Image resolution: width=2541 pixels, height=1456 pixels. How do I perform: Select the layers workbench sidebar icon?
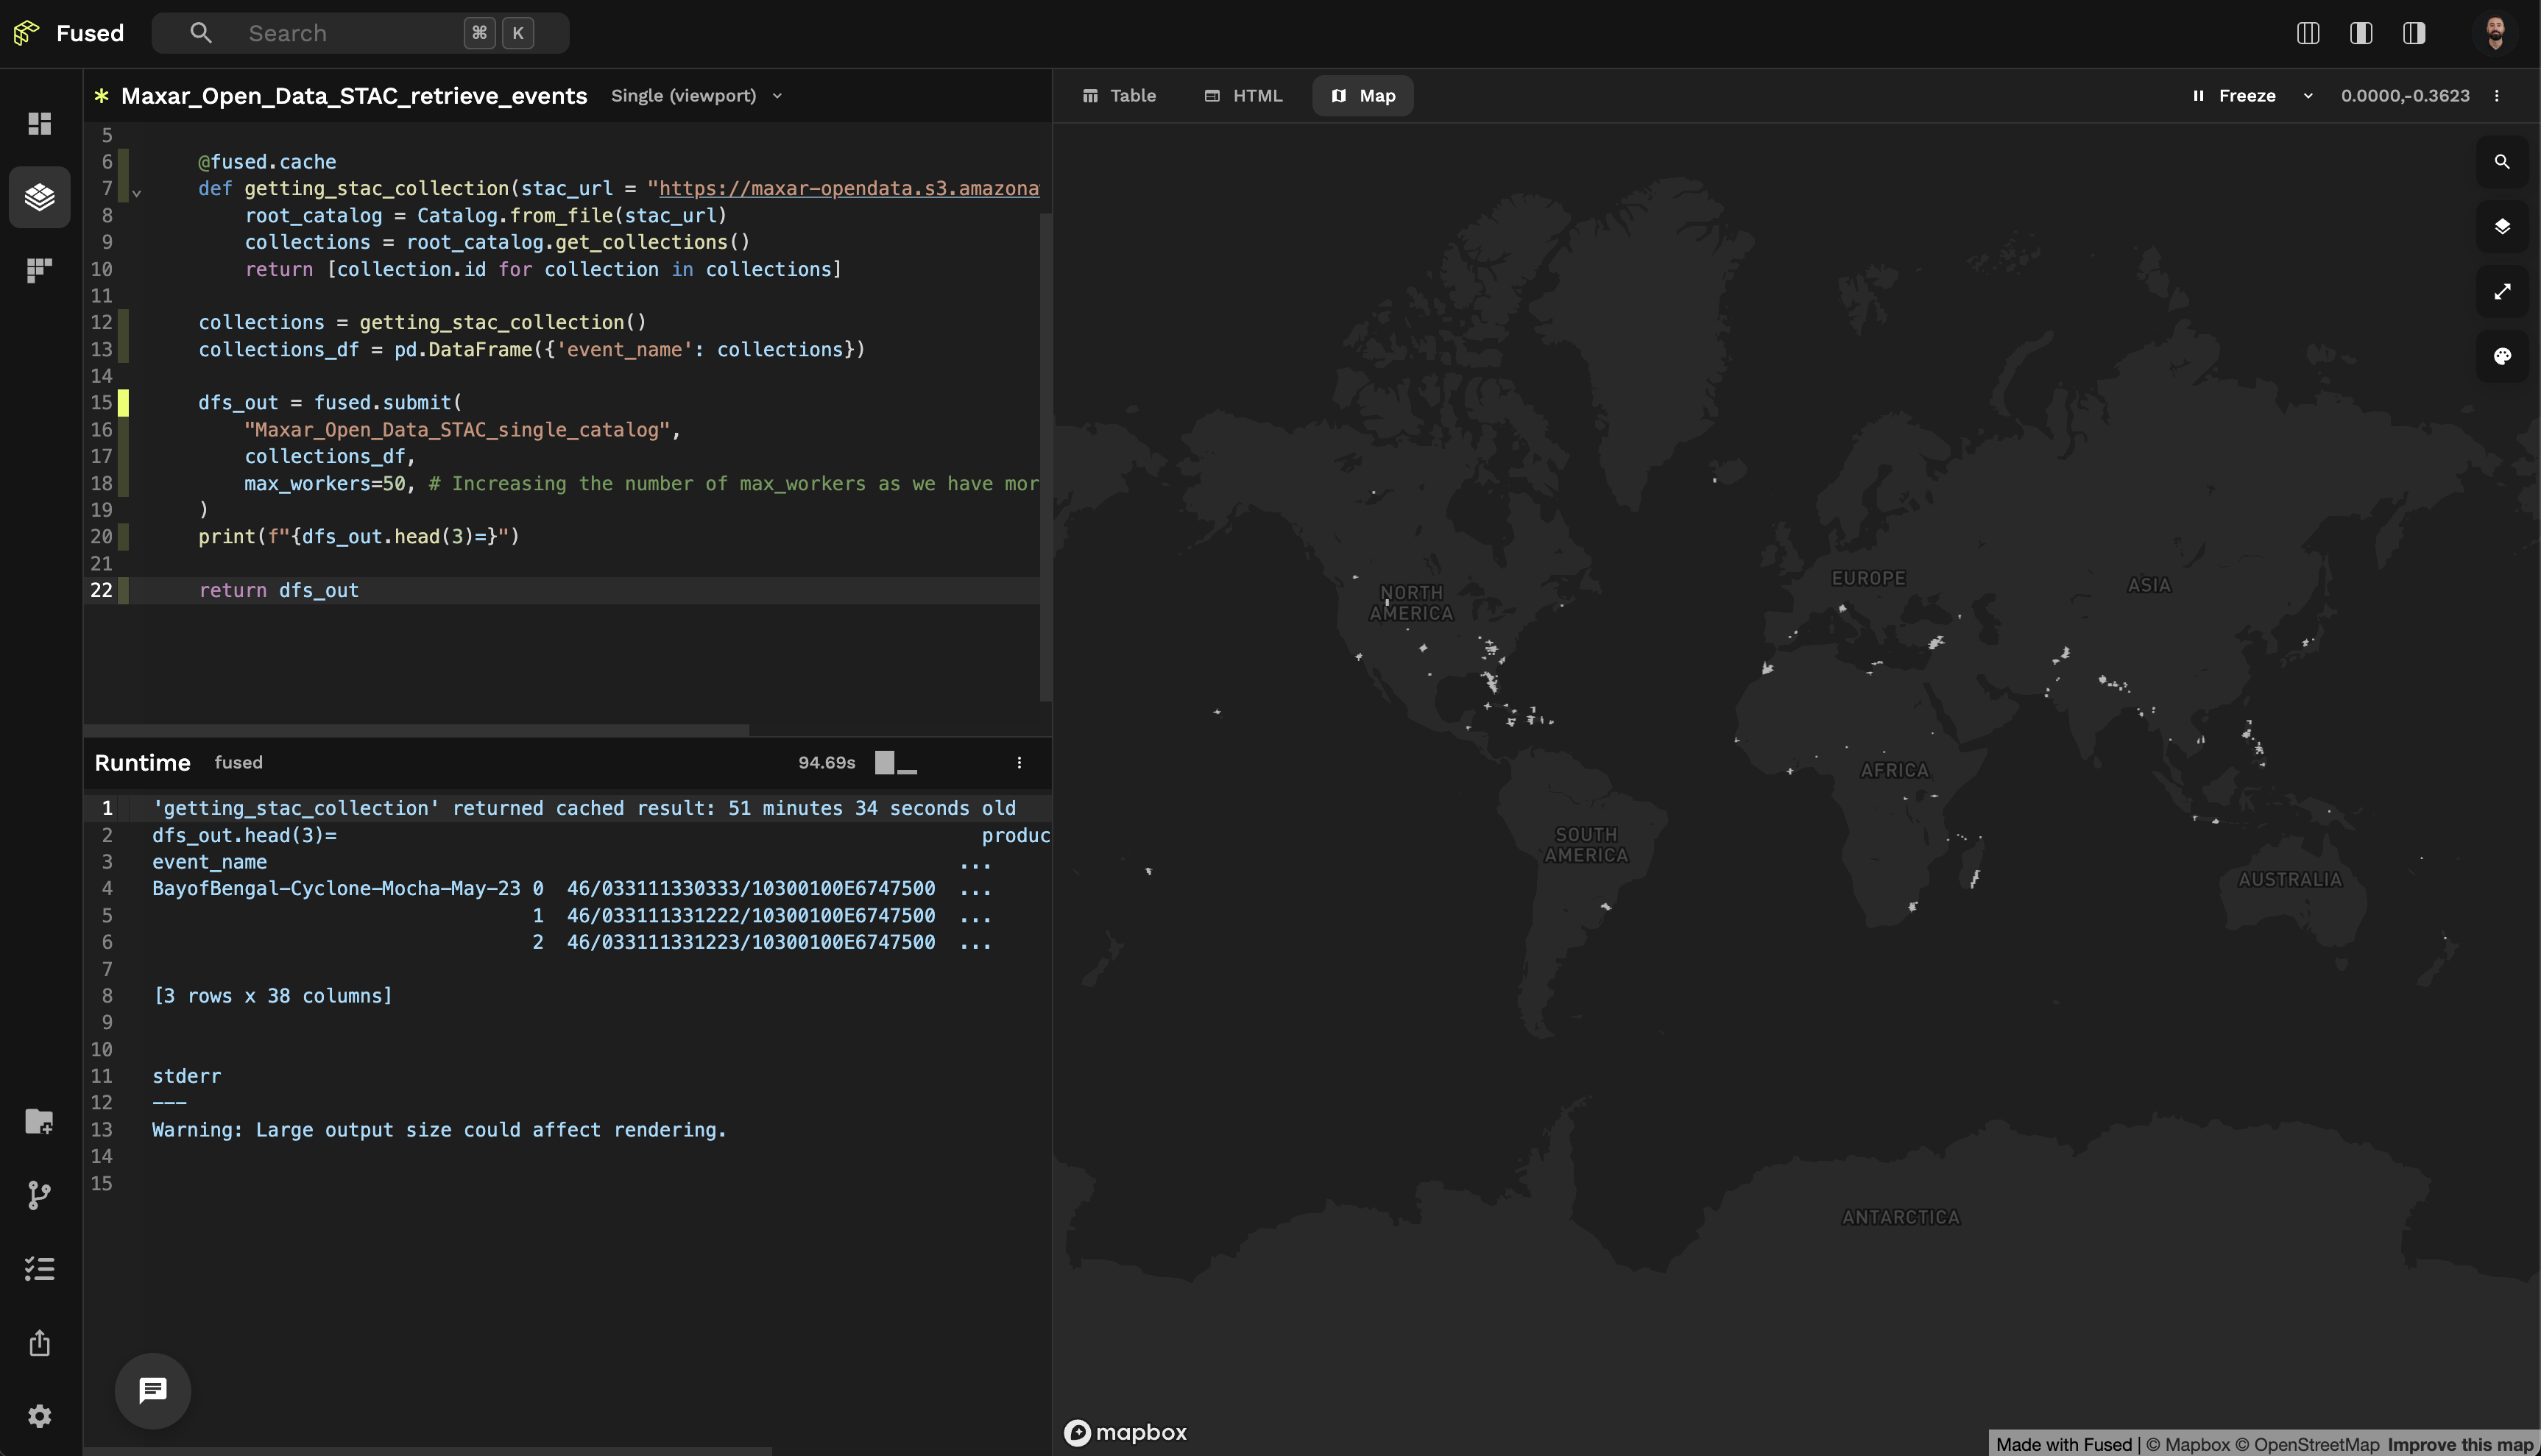[x=39, y=197]
